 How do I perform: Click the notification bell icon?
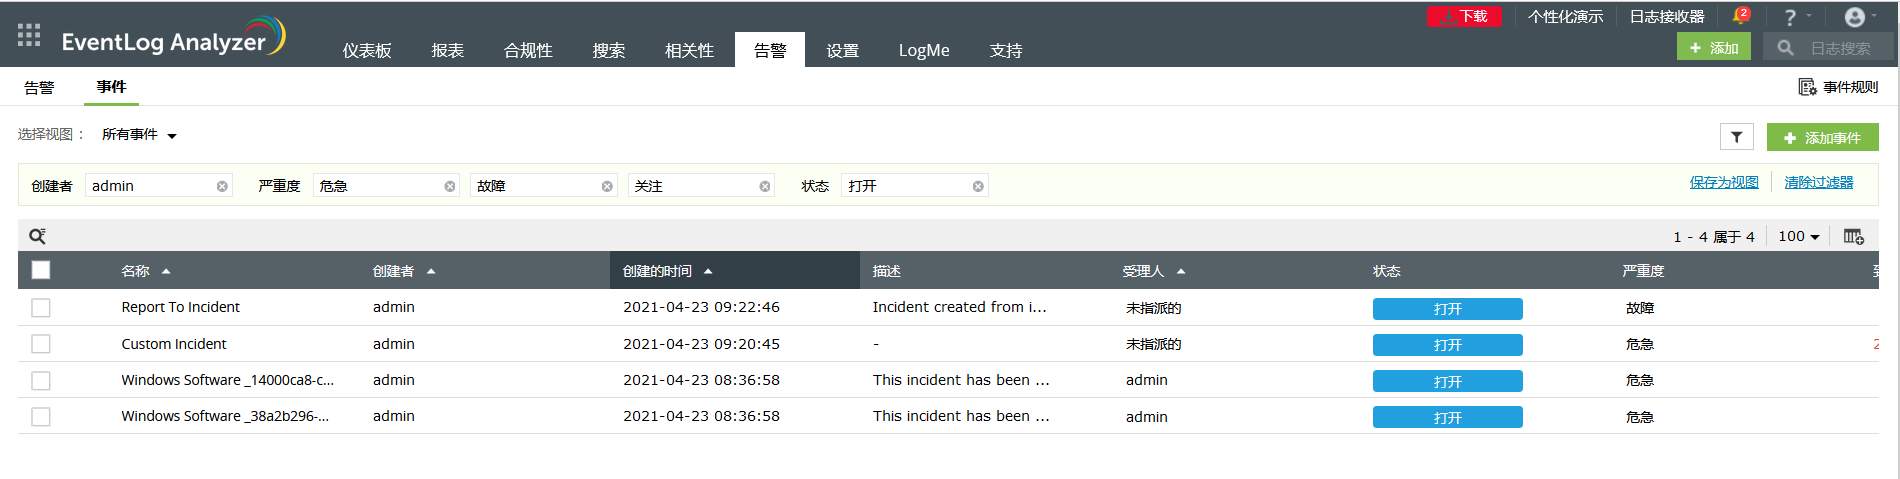pyautogui.click(x=1740, y=16)
